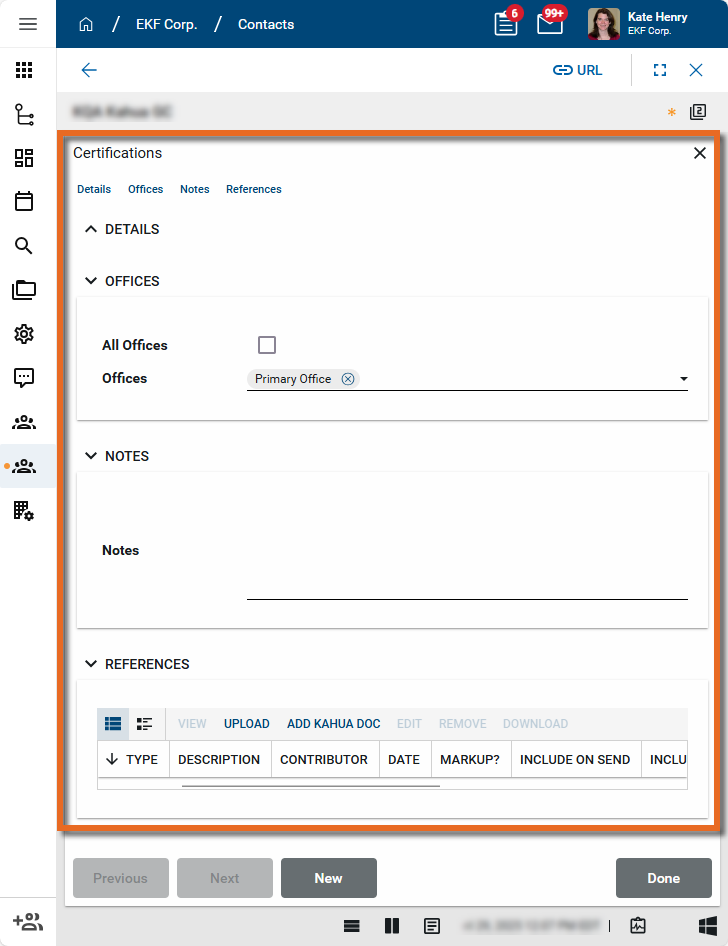The width and height of the screenshot is (728, 946).
Task: Switch references to detailed list view
Action: pyautogui.click(x=144, y=723)
